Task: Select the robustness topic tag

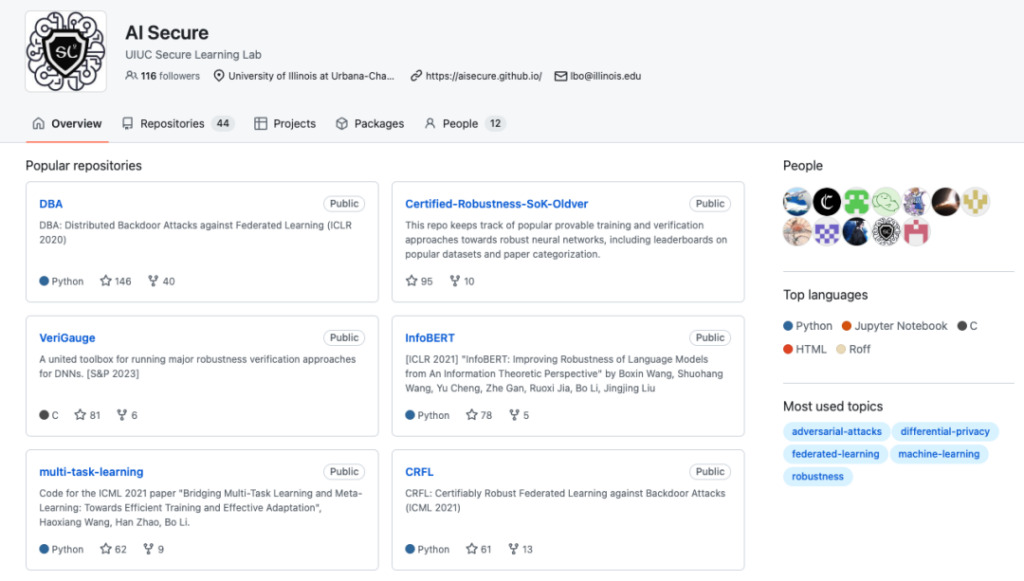Action: [818, 476]
